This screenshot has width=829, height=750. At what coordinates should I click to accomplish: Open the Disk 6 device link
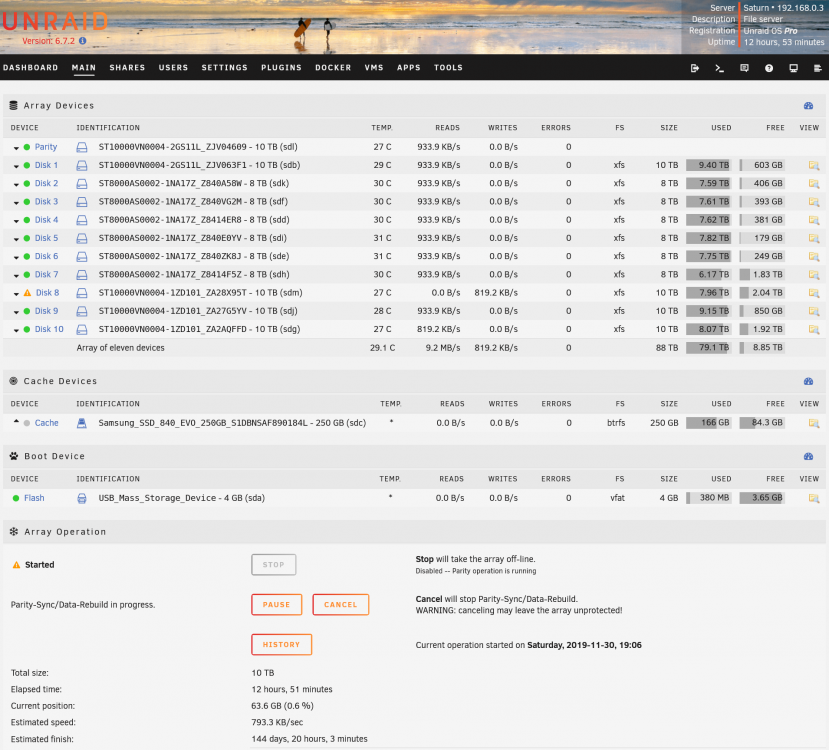coord(47,256)
